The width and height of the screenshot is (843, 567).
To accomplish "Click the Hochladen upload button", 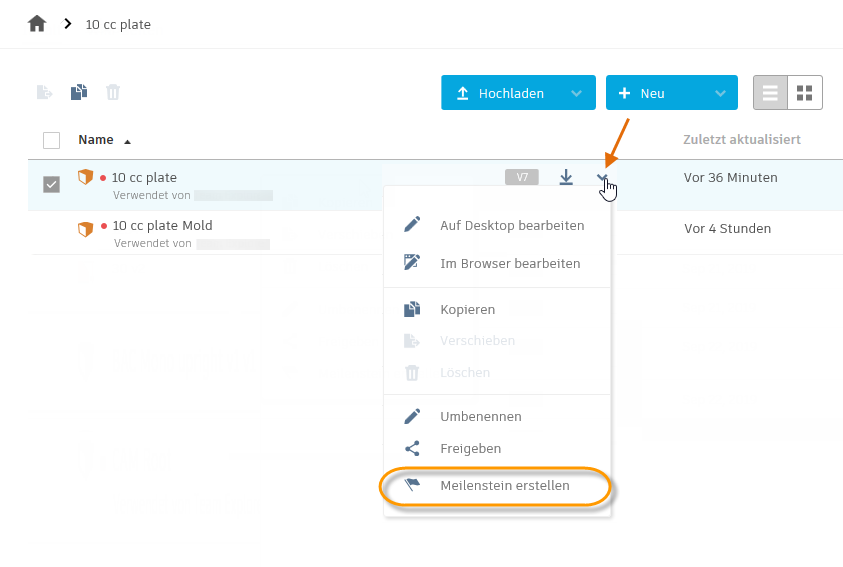I will click(x=500, y=93).
